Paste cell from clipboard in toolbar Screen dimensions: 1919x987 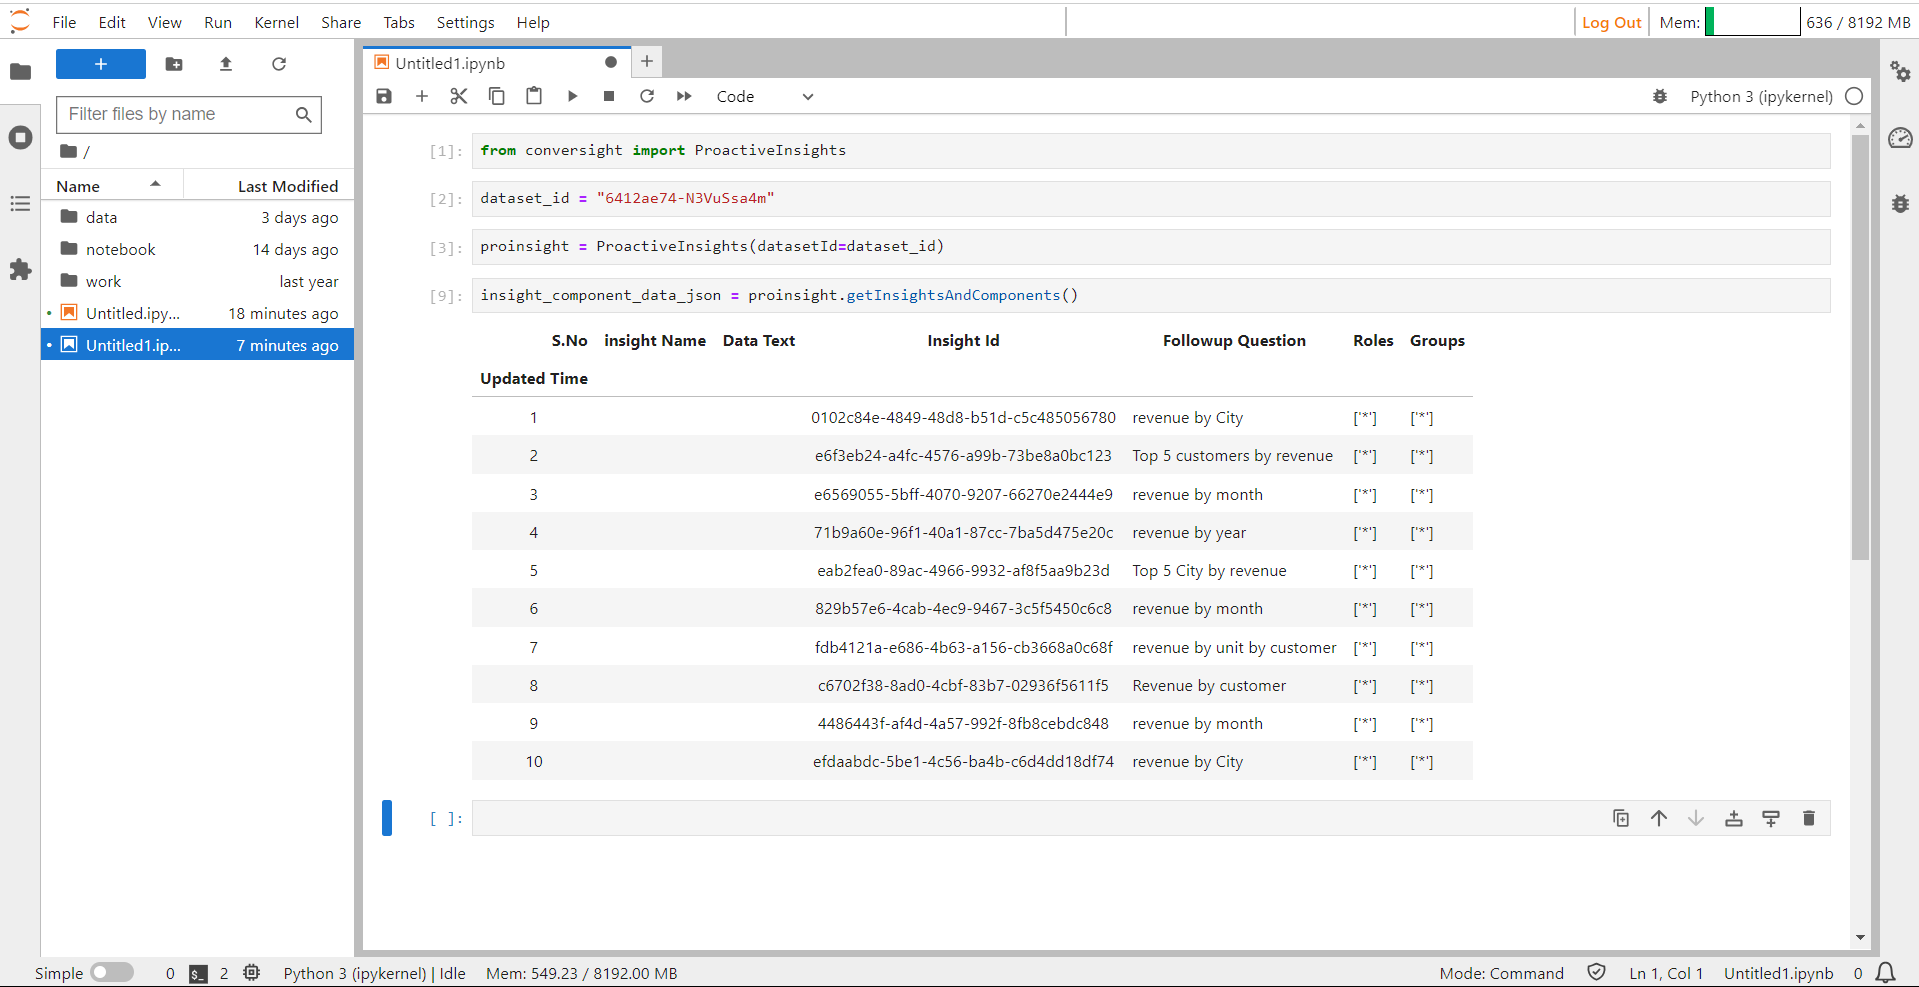[534, 96]
